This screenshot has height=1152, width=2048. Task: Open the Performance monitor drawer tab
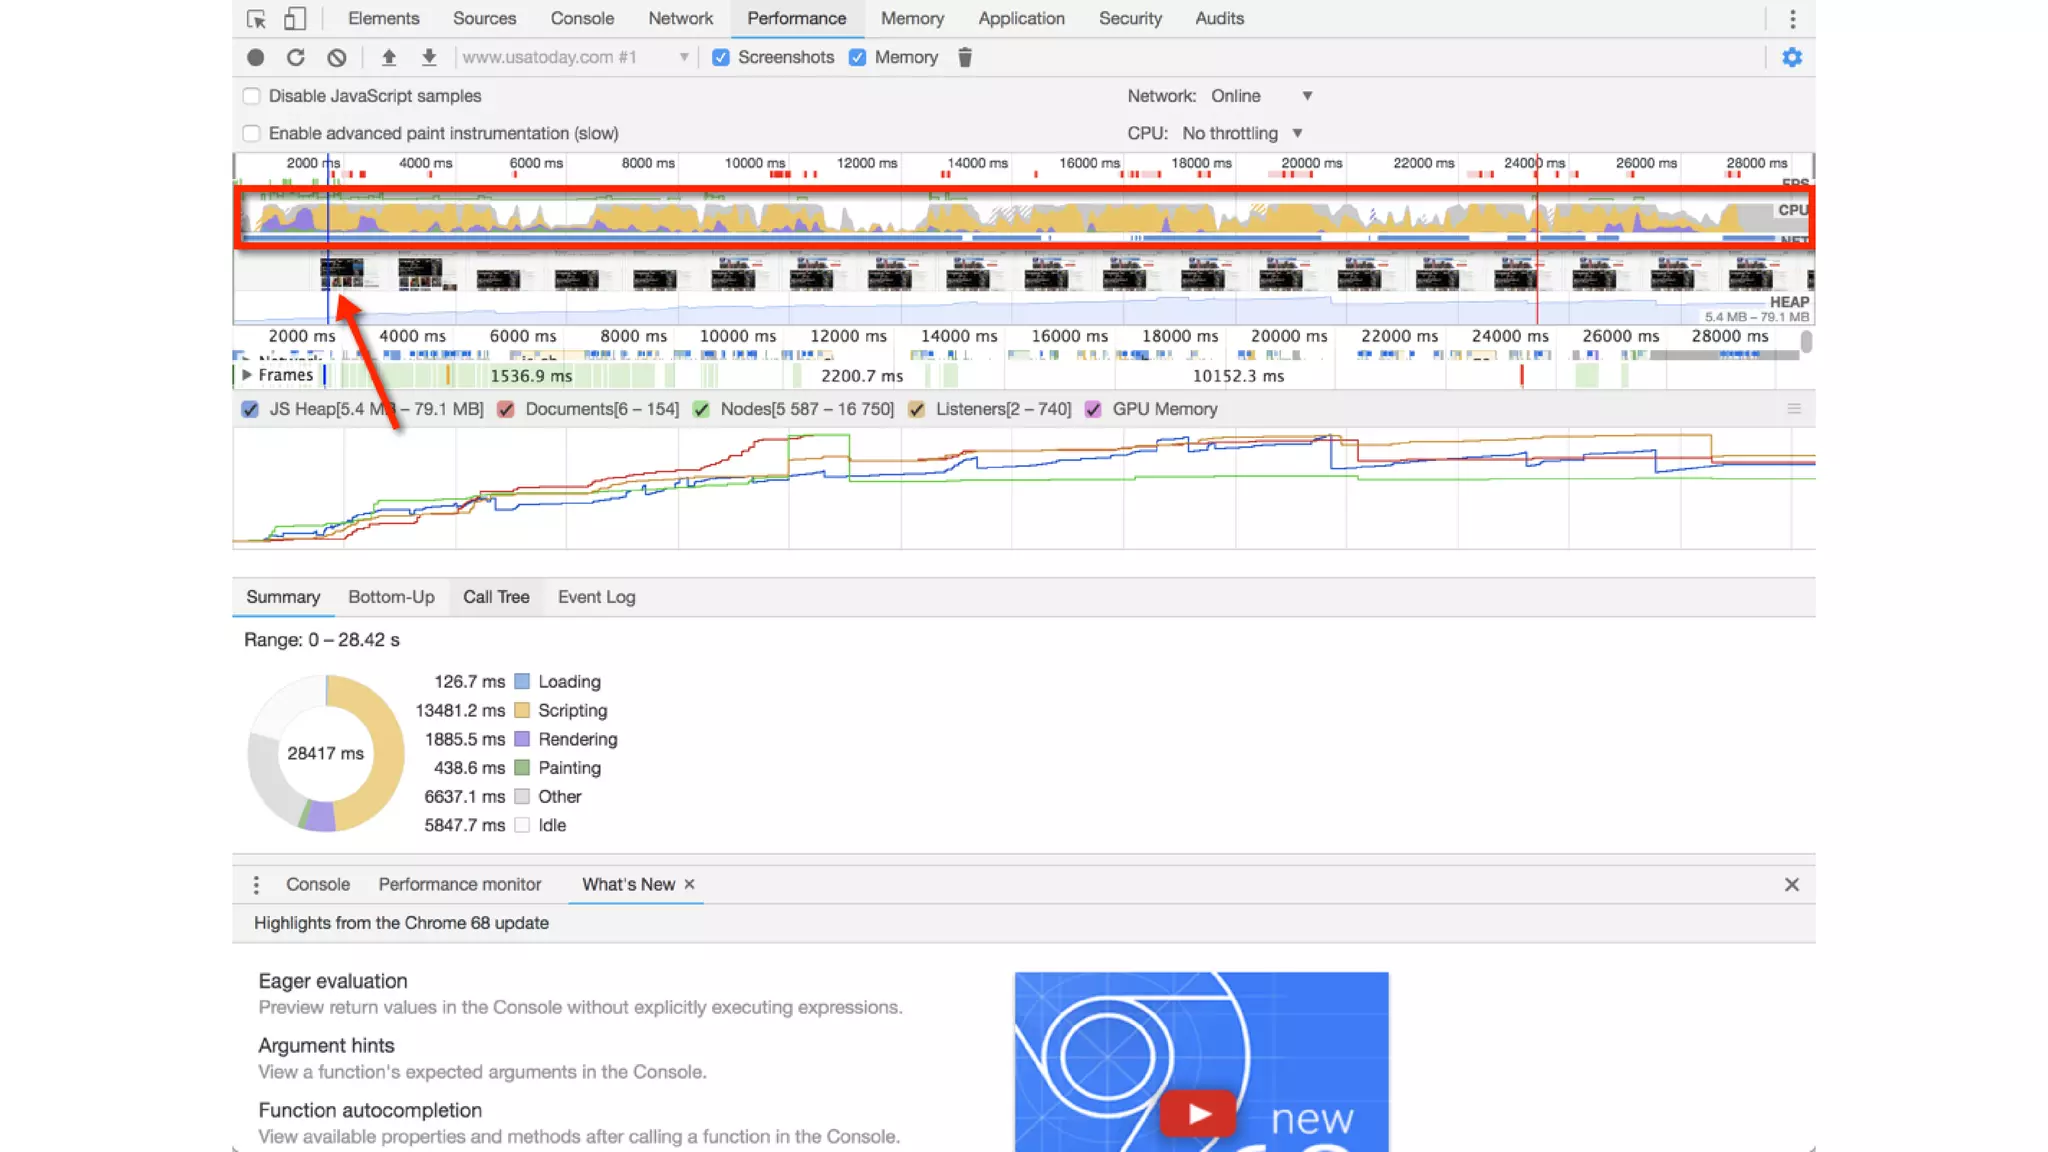pyautogui.click(x=459, y=884)
